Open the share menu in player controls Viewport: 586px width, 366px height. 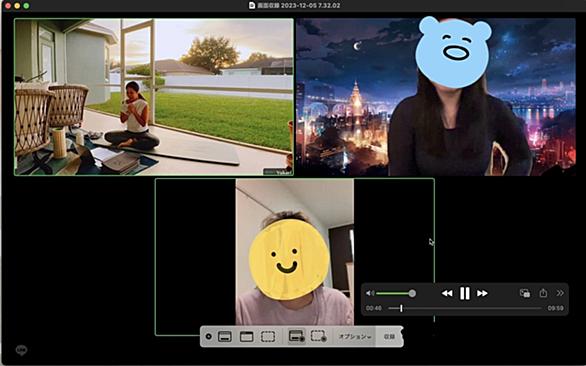pos(543,293)
